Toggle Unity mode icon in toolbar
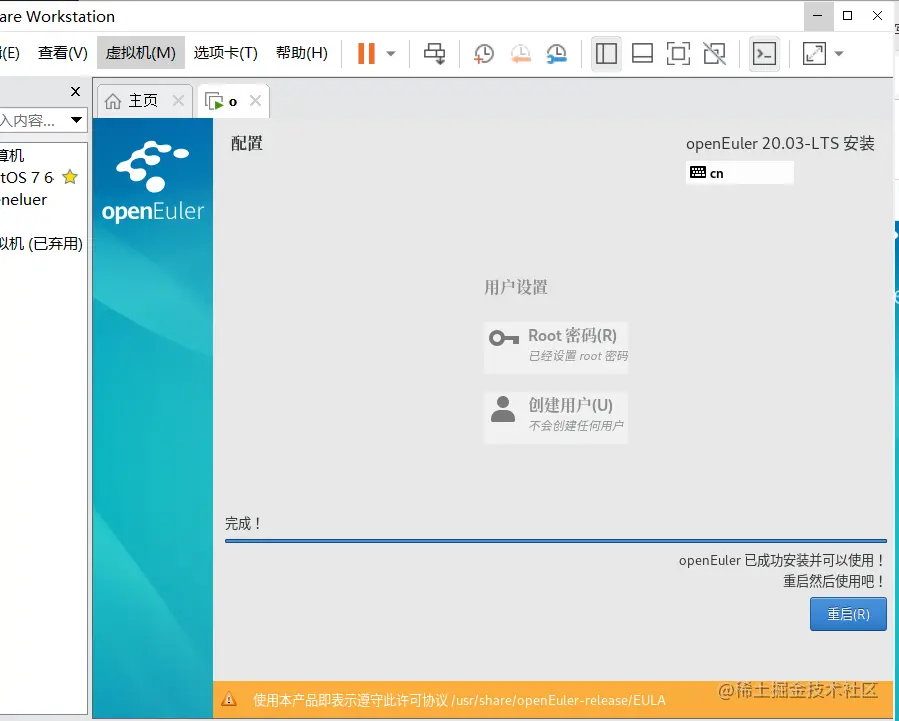This screenshot has height=721, width=899. [714, 54]
